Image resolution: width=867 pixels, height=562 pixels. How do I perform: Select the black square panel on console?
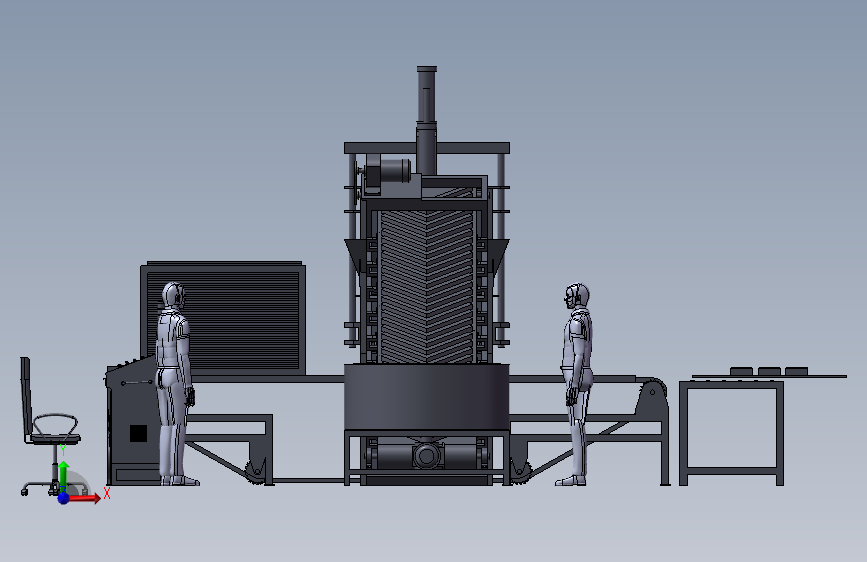coord(138,433)
